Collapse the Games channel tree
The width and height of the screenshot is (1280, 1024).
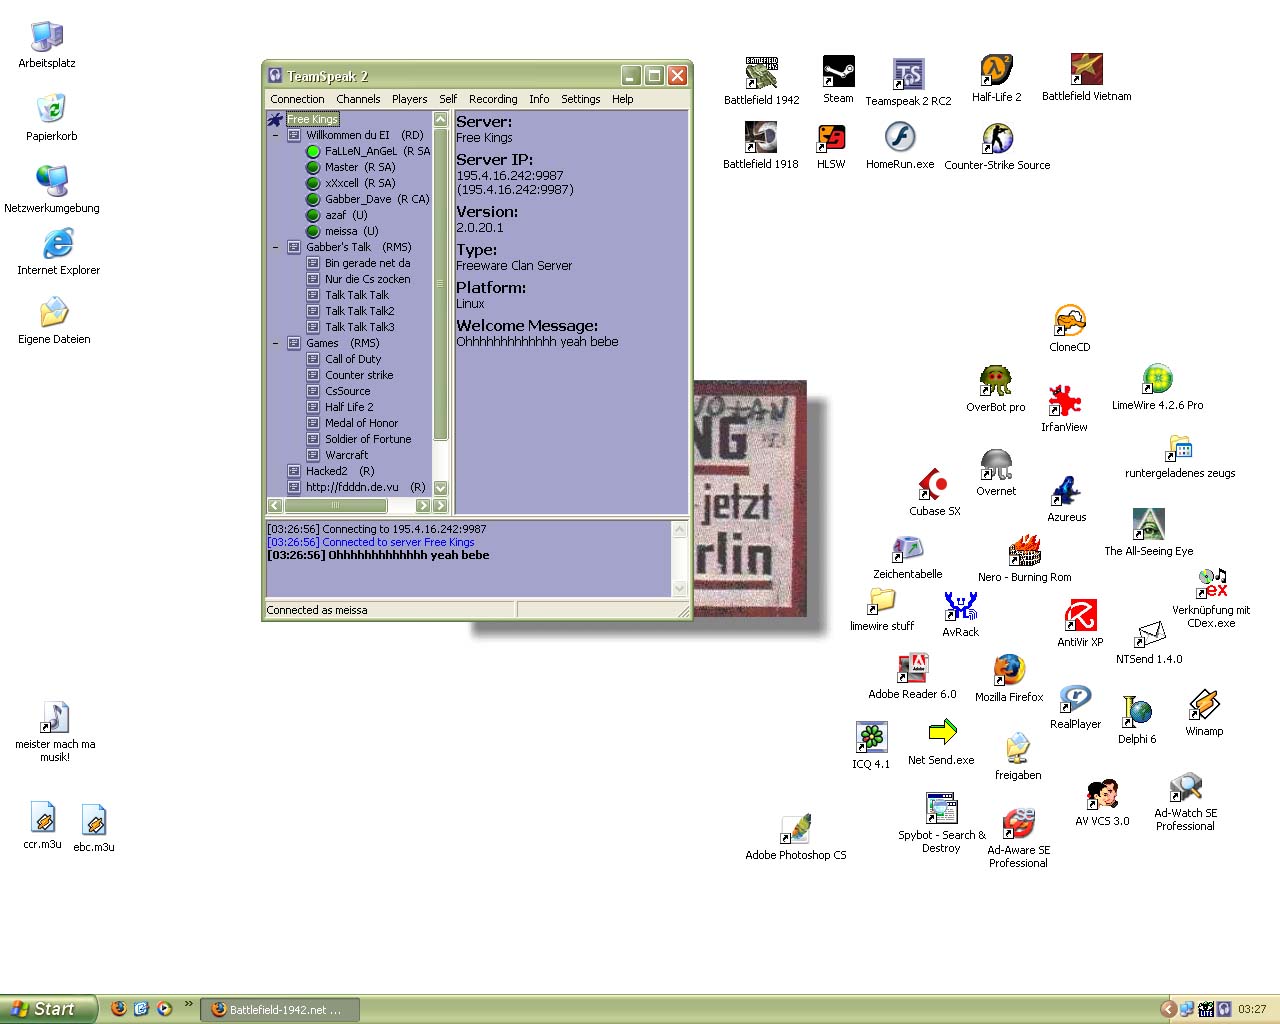point(275,343)
